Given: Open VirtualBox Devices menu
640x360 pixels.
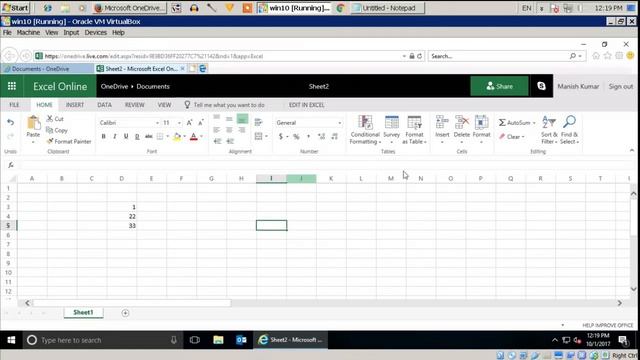Looking at the screenshot, I should 96,32.
